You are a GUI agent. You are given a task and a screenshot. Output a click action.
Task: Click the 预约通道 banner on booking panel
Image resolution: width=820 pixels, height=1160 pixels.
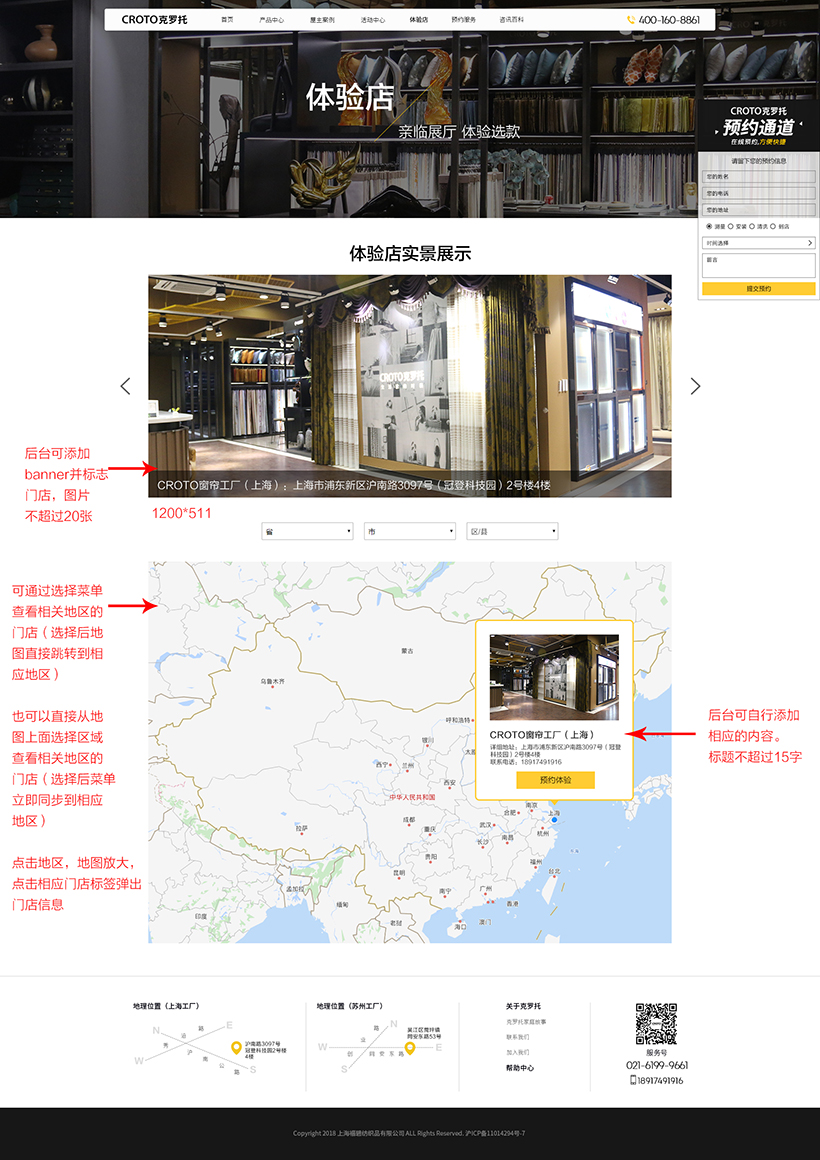pos(759,127)
